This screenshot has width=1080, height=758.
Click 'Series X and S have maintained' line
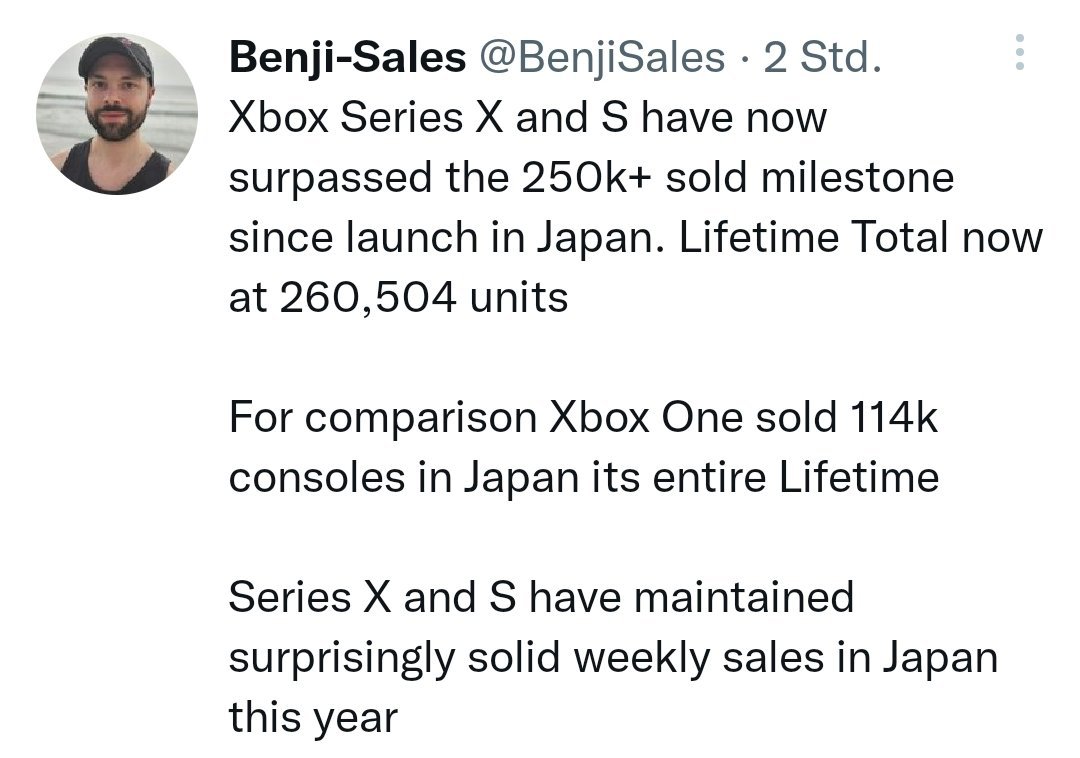click(541, 597)
